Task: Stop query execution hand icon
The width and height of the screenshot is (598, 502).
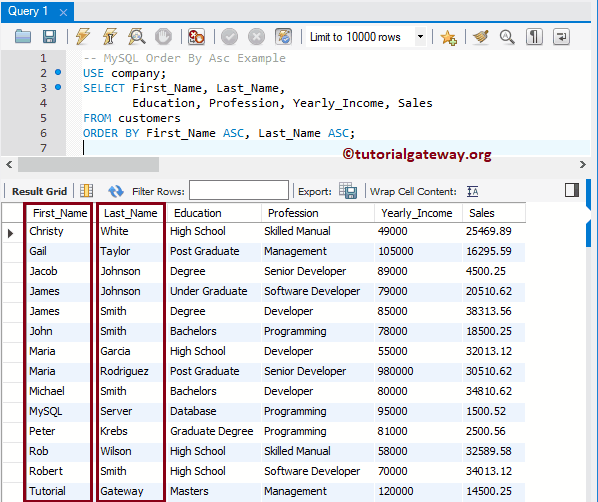Action: pos(163,37)
